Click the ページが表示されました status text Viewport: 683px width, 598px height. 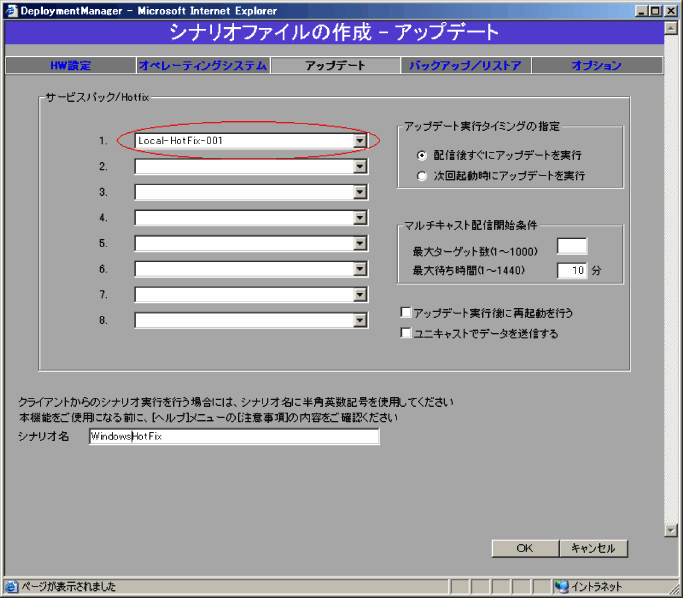[x=68, y=587]
